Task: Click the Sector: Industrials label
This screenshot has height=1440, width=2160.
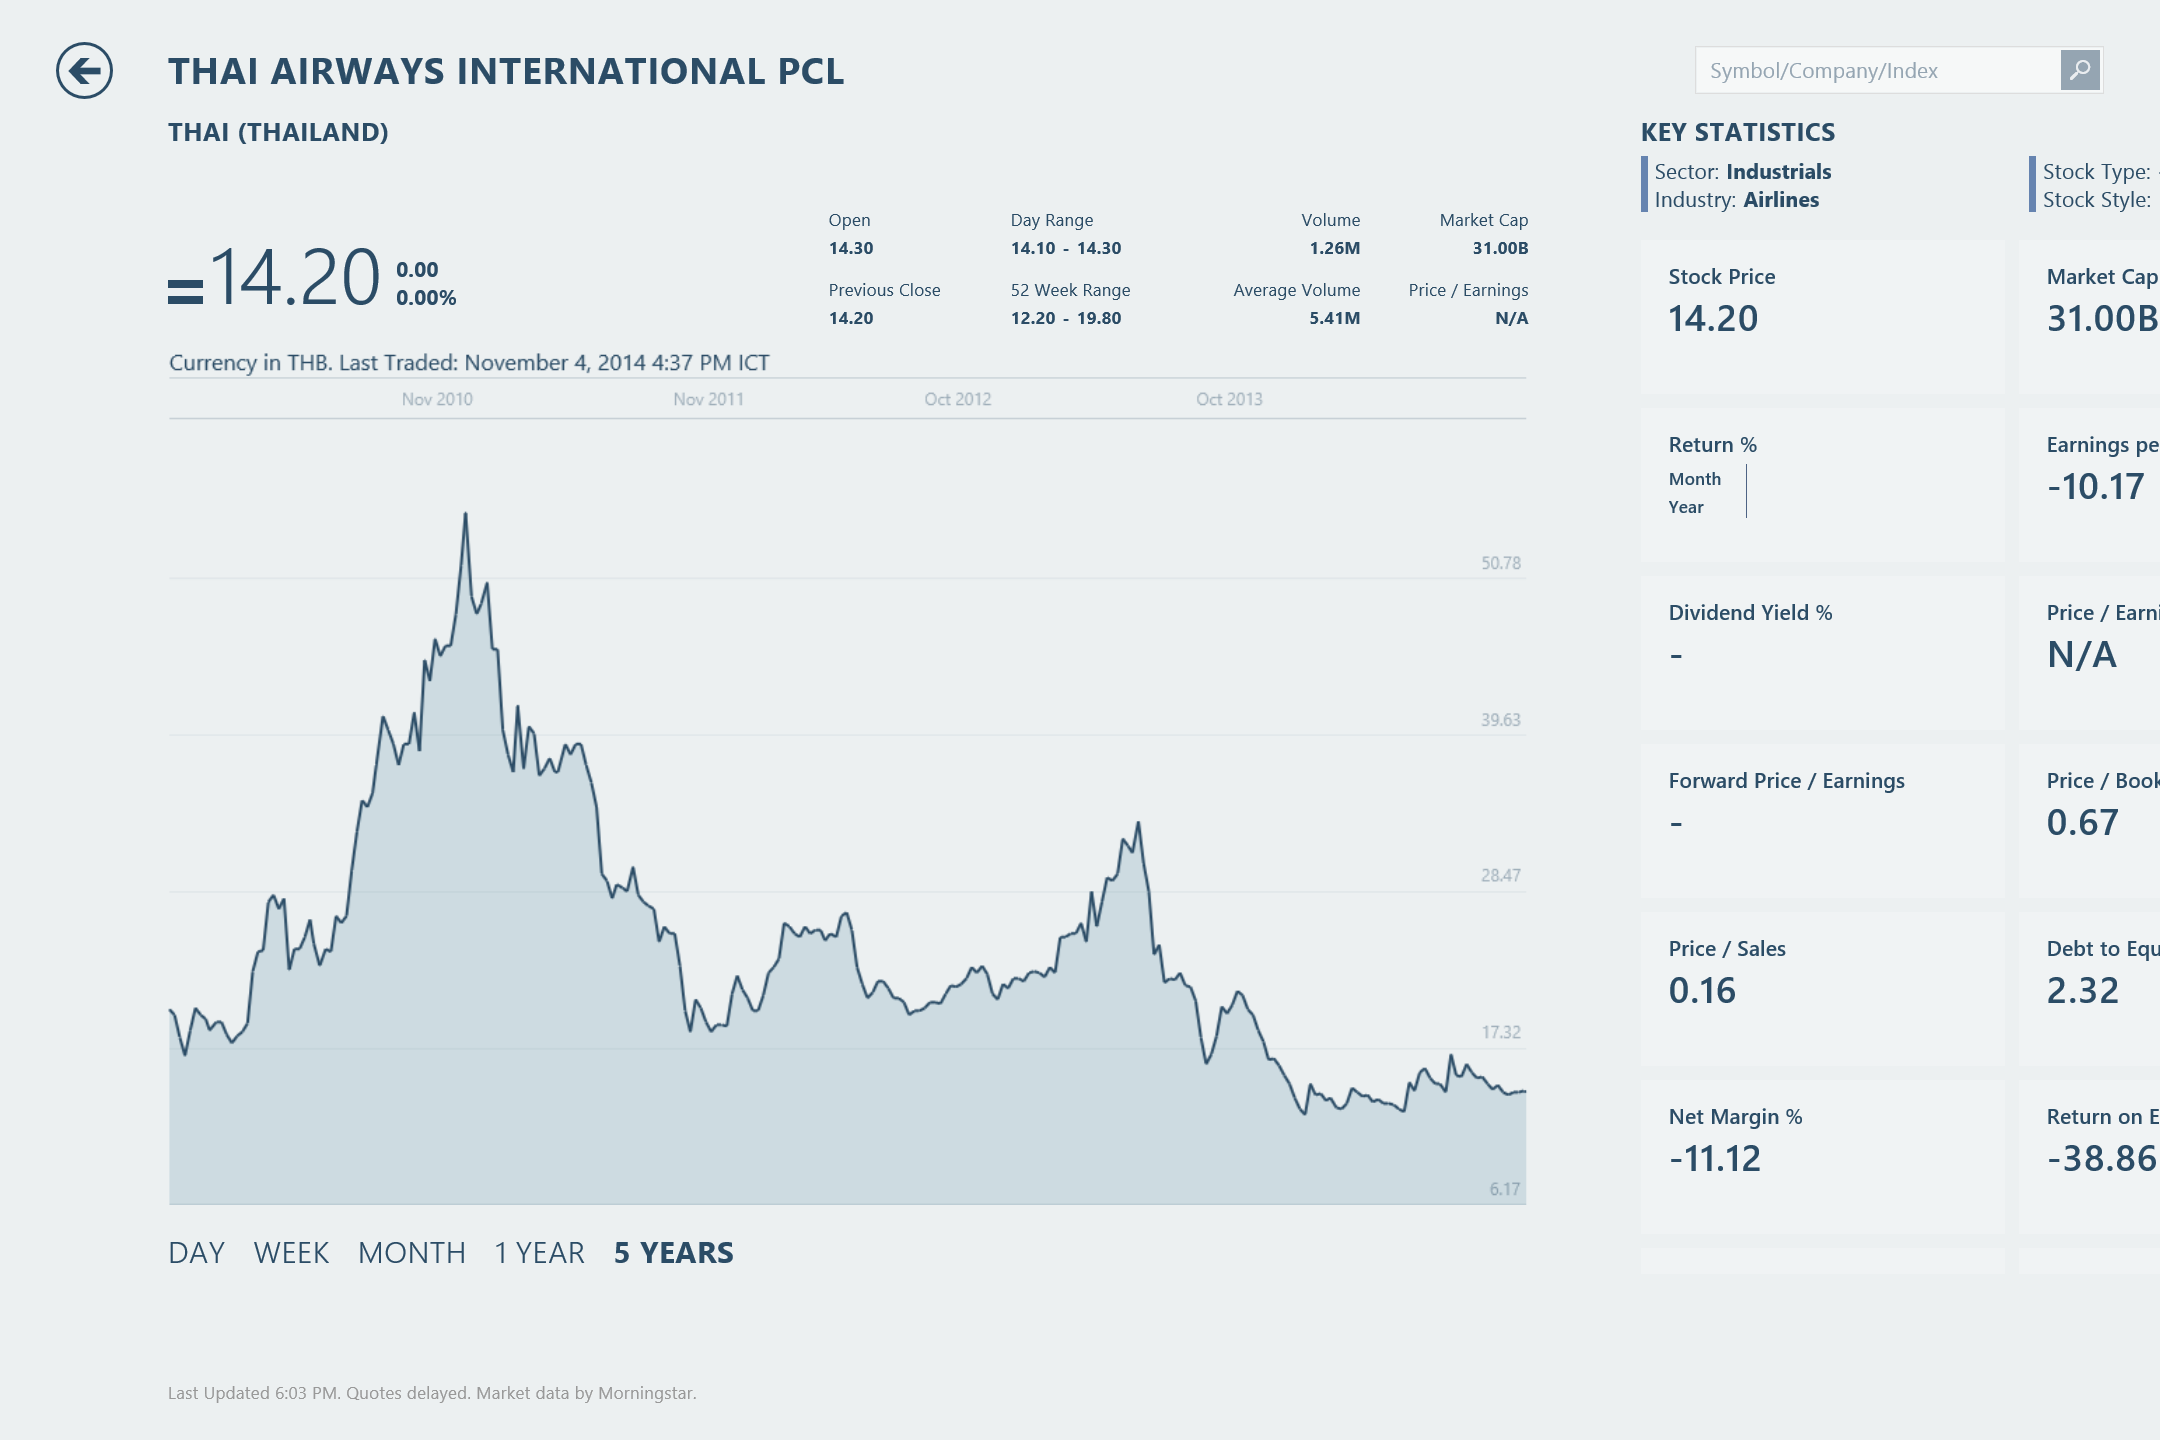Action: tap(1743, 172)
